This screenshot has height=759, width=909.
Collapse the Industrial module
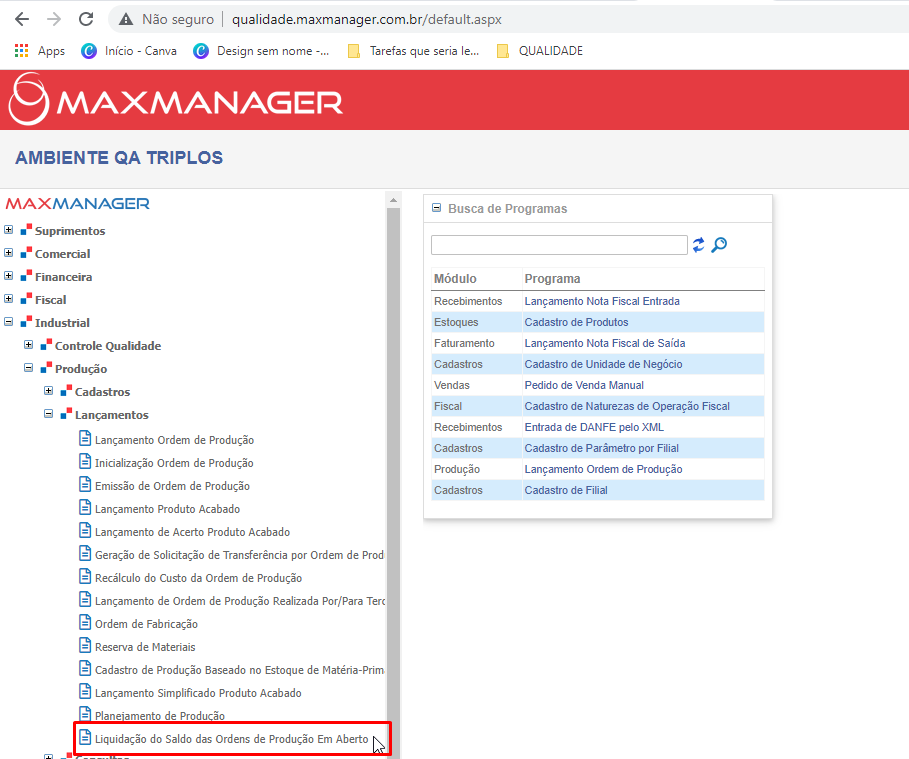tap(9, 322)
